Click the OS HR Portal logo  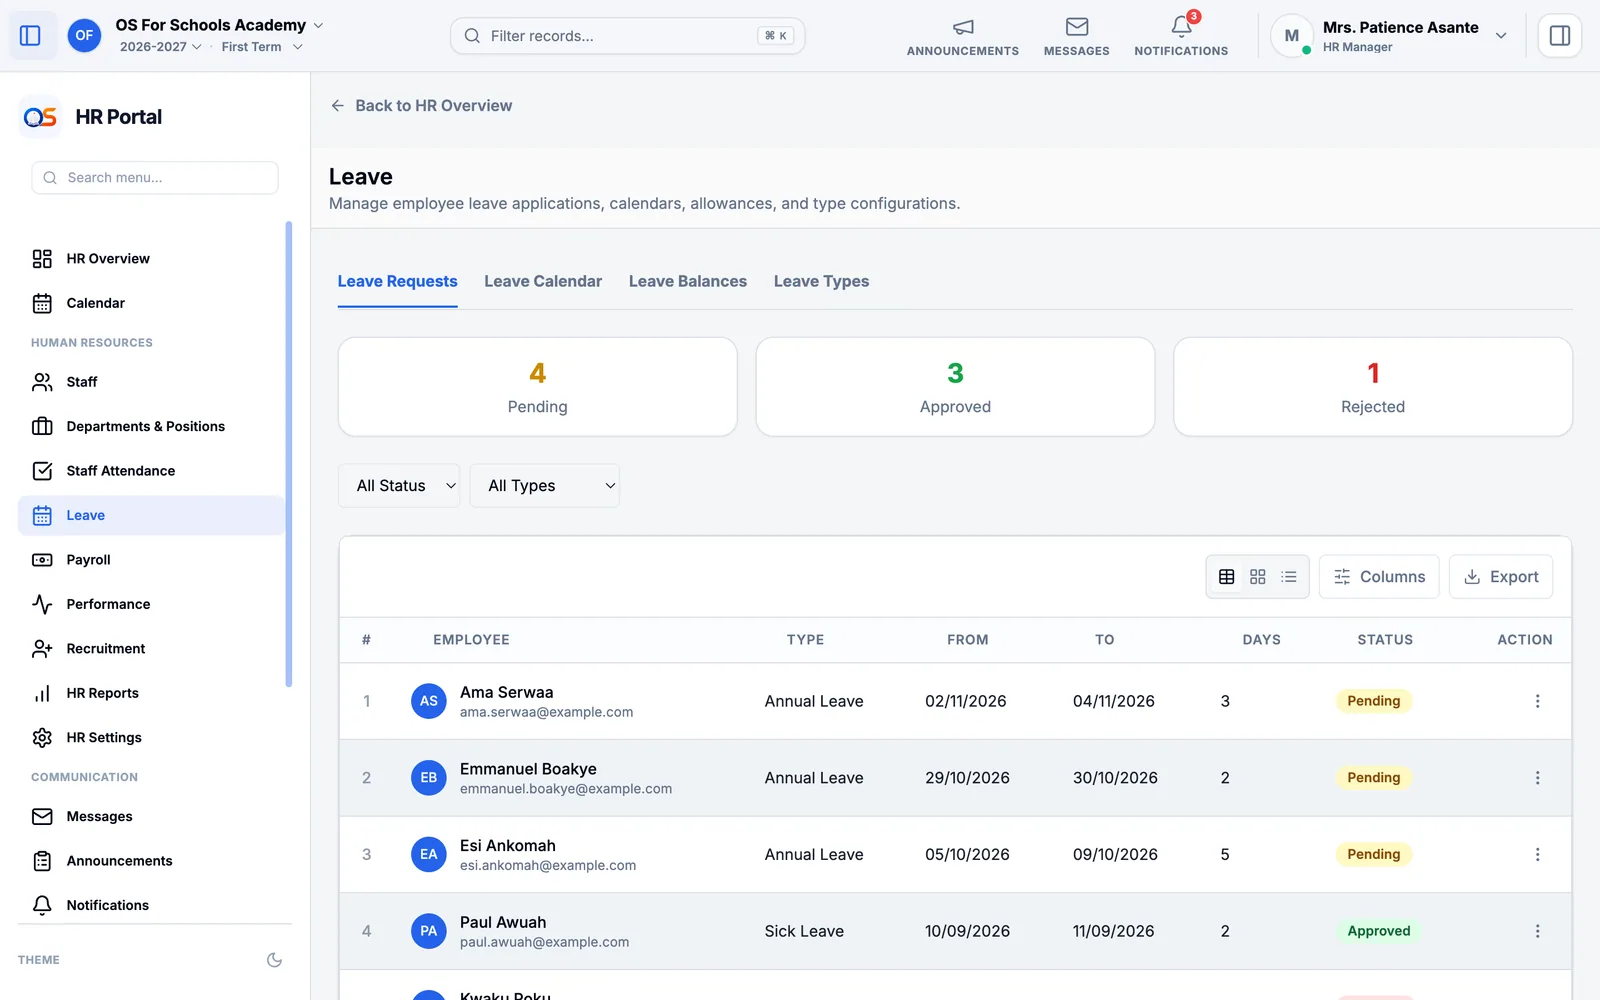tap(40, 117)
